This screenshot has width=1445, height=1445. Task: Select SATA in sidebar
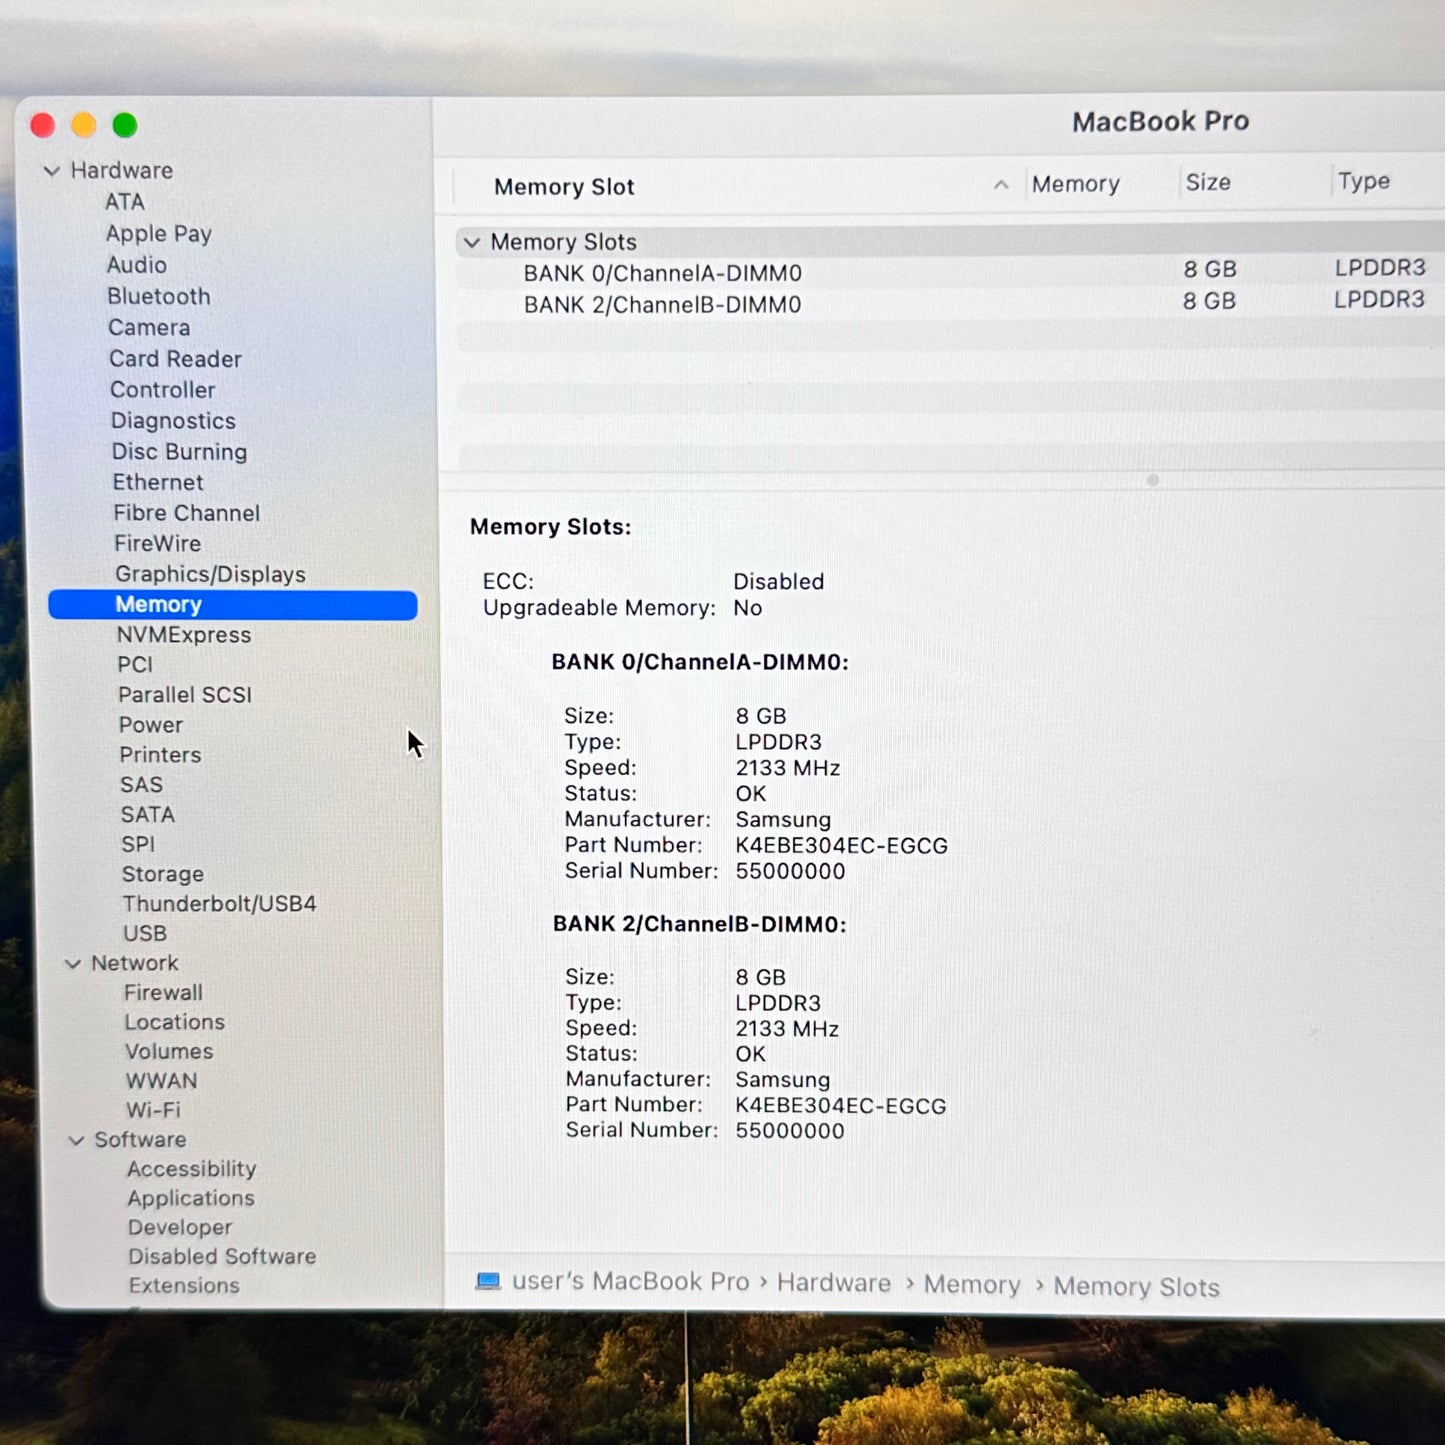(x=148, y=815)
